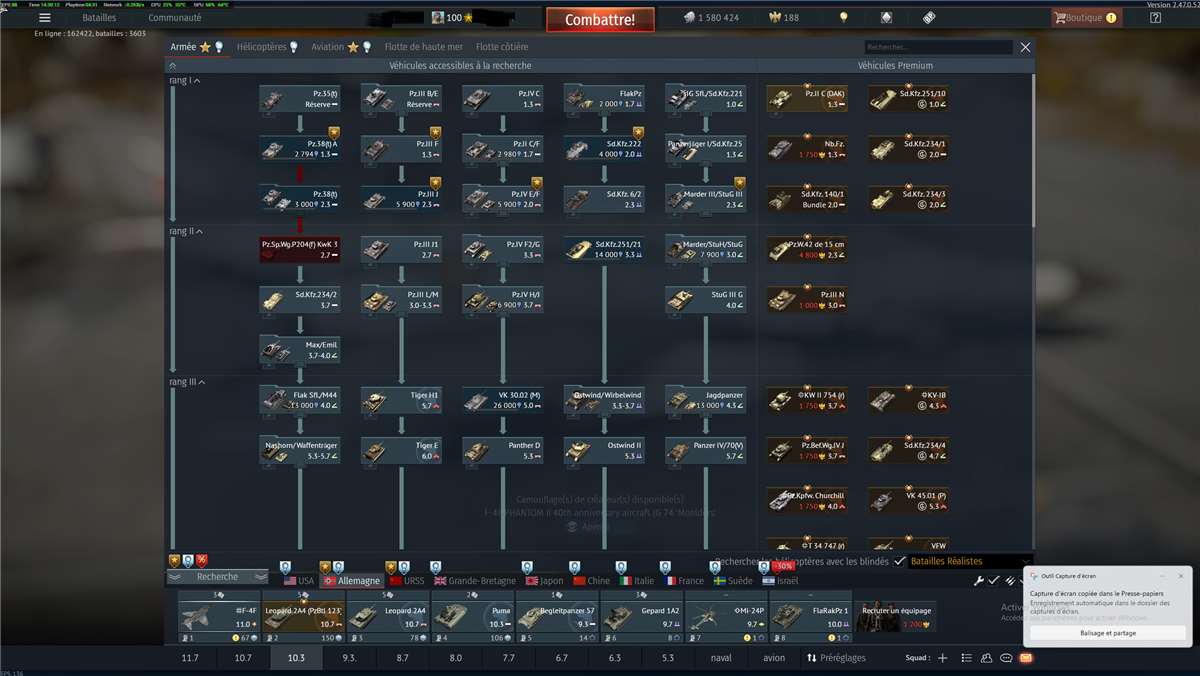Select the Tiger E tank icon
Image resolution: width=1200 pixels, height=676 pixels.
(401, 451)
